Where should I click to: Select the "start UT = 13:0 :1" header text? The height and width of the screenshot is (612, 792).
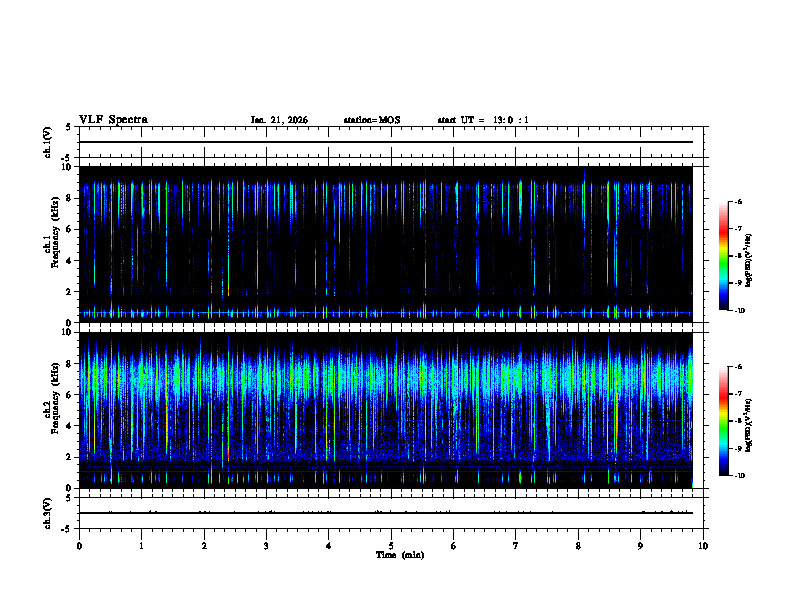pyautogui.click(x=483, y=120)
